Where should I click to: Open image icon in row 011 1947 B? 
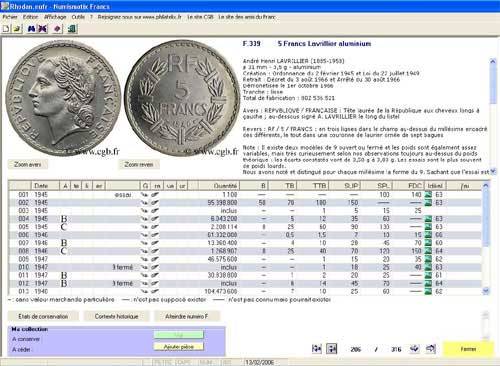click(428, 275)
